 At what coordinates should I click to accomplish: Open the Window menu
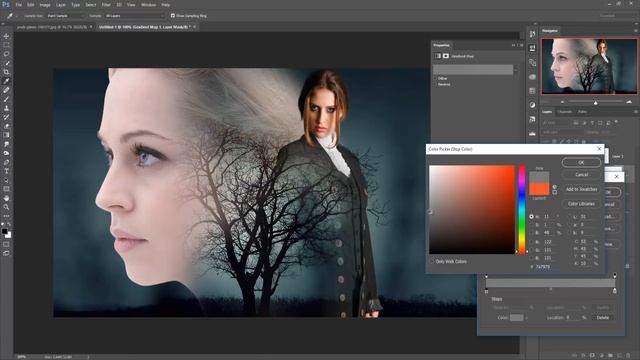(148, 5)
